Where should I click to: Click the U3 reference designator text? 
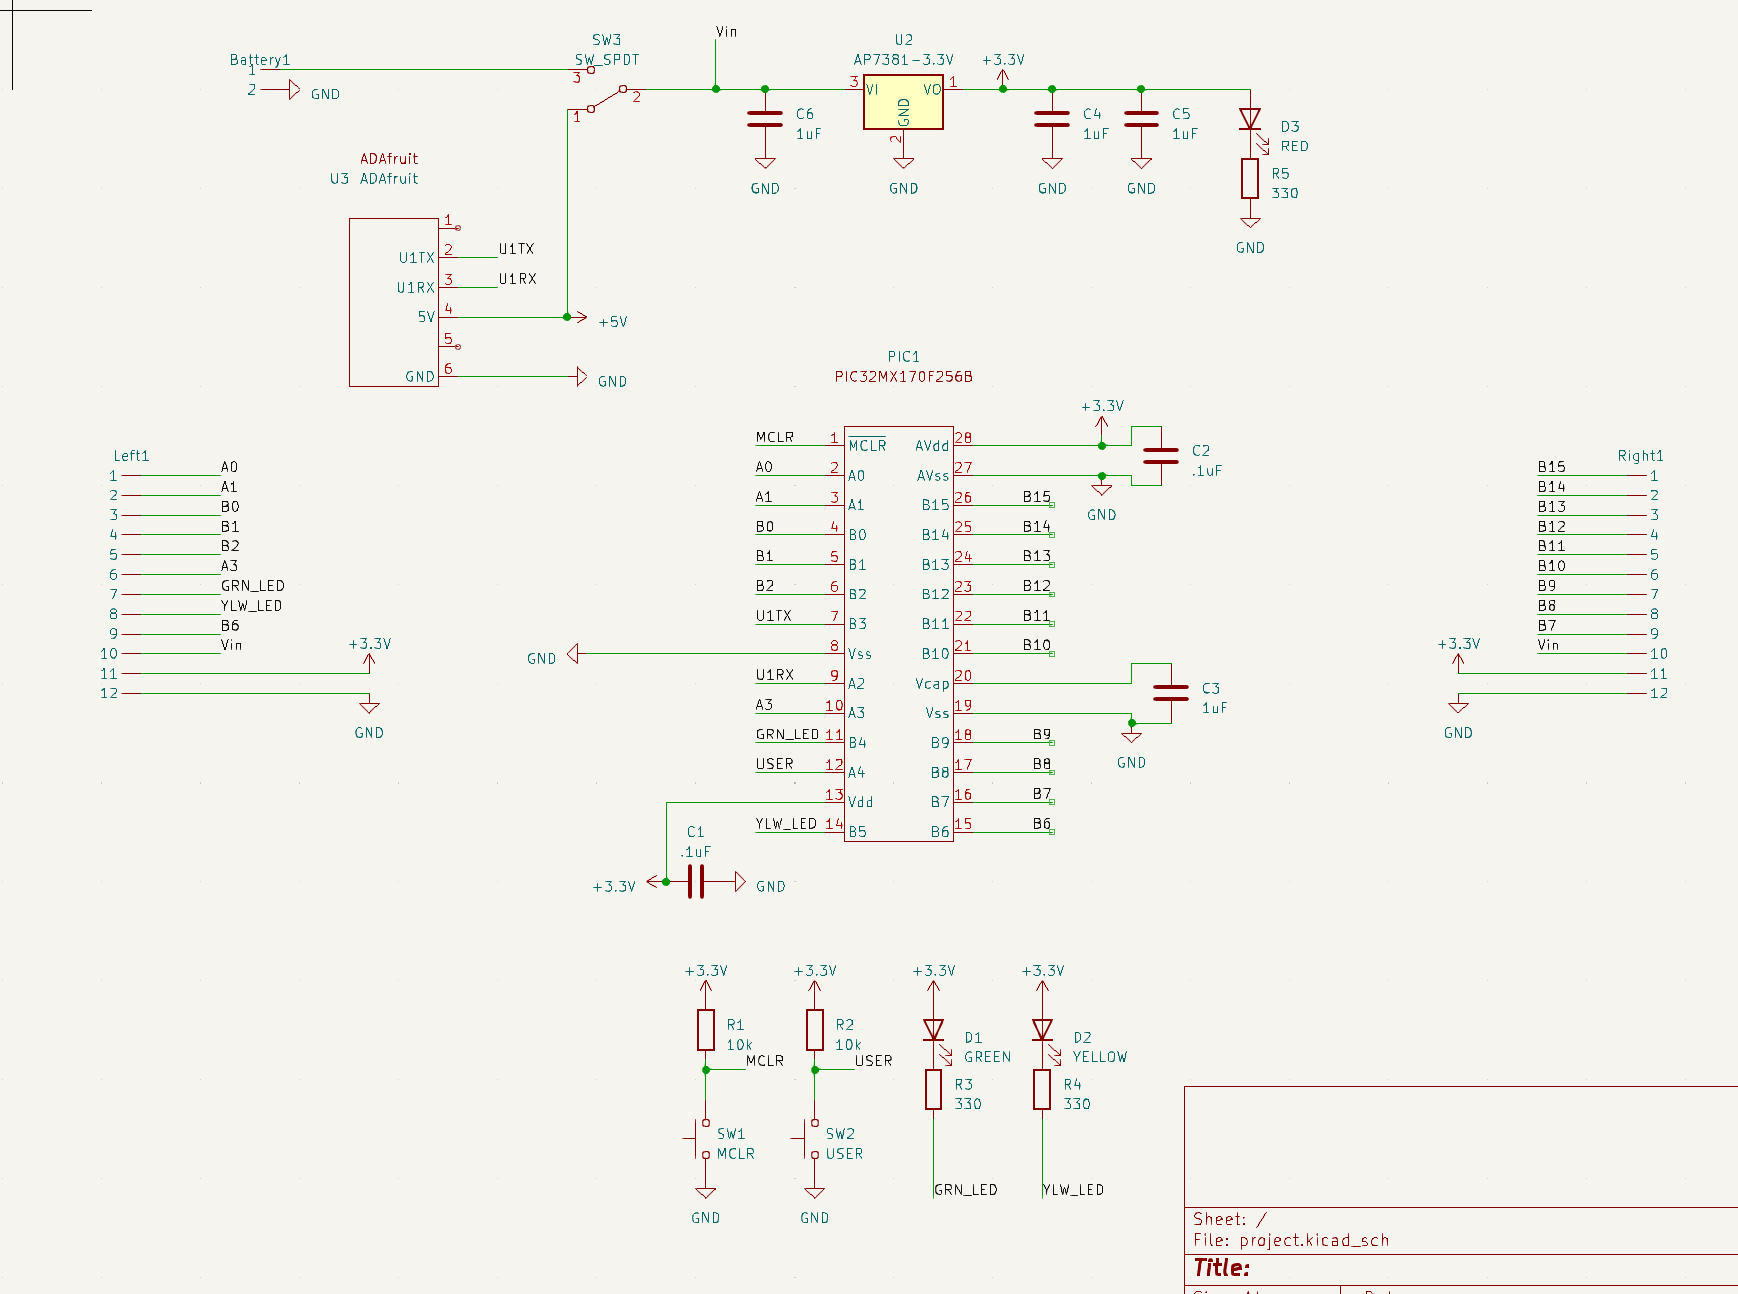tap(339, 179)
